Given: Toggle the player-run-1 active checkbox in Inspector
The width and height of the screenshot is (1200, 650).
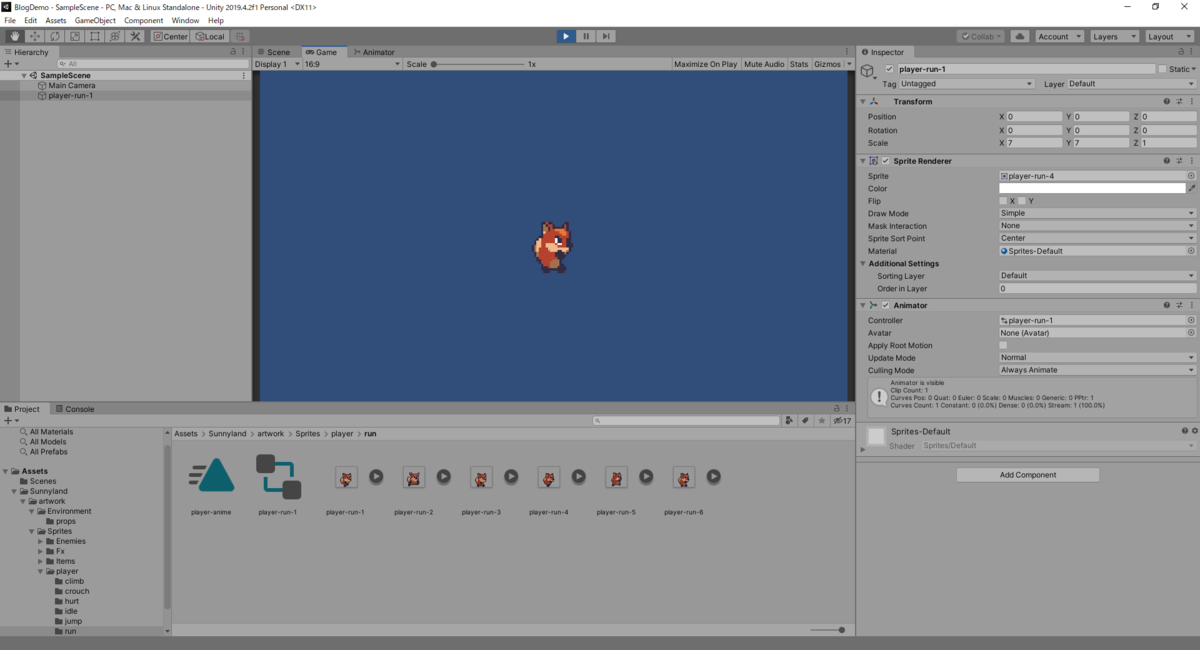Looking at the screenshot, I should click(889, 69).
